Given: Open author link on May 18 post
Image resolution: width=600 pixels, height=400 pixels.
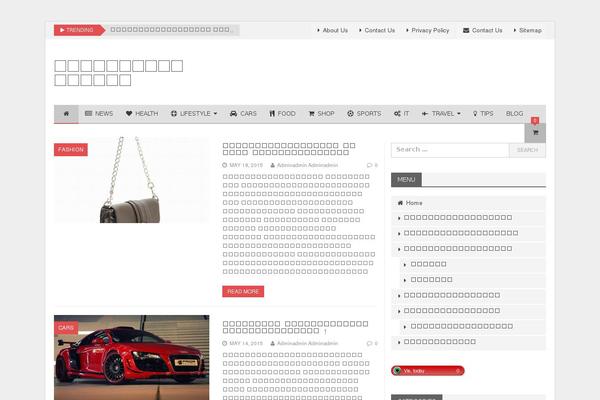Looking at the screenshot, I should 307,165.
